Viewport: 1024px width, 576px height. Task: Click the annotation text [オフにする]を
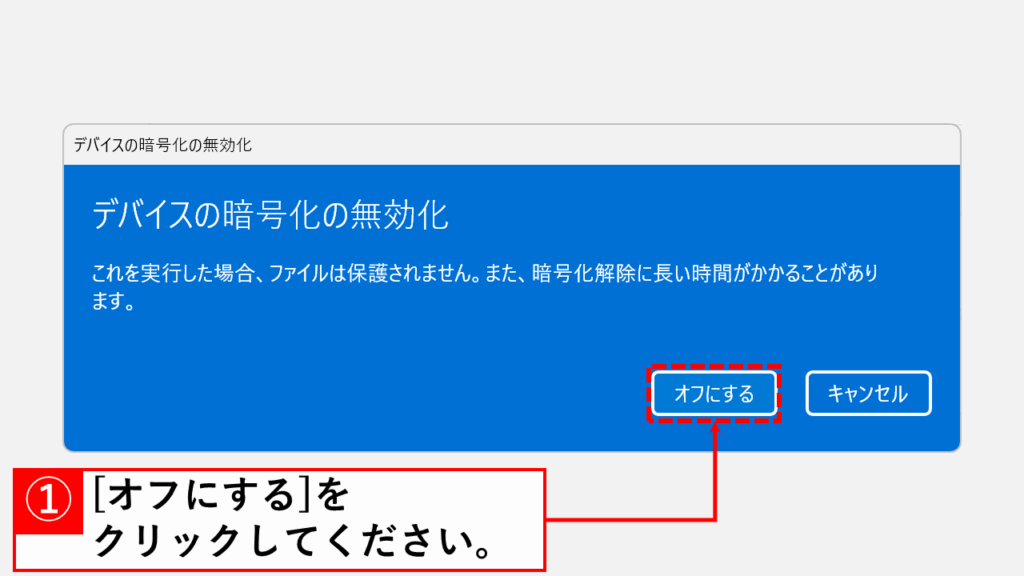pyautogui.click(x=221, y=494)
